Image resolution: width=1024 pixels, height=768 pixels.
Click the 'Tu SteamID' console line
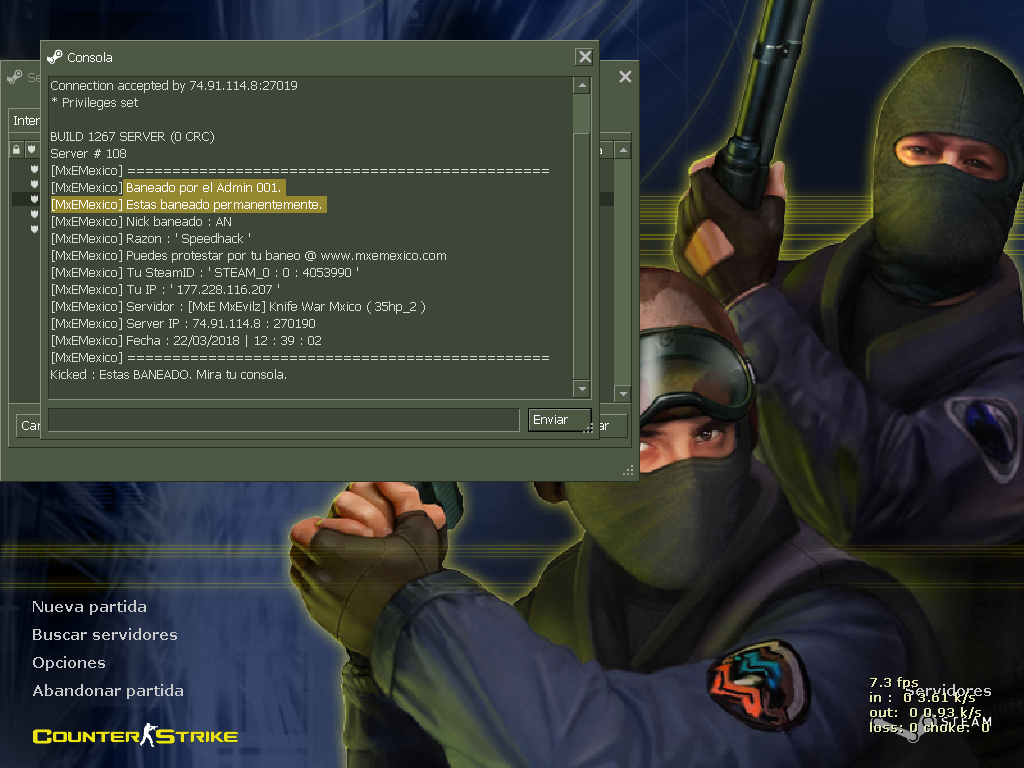click(204, 272)
